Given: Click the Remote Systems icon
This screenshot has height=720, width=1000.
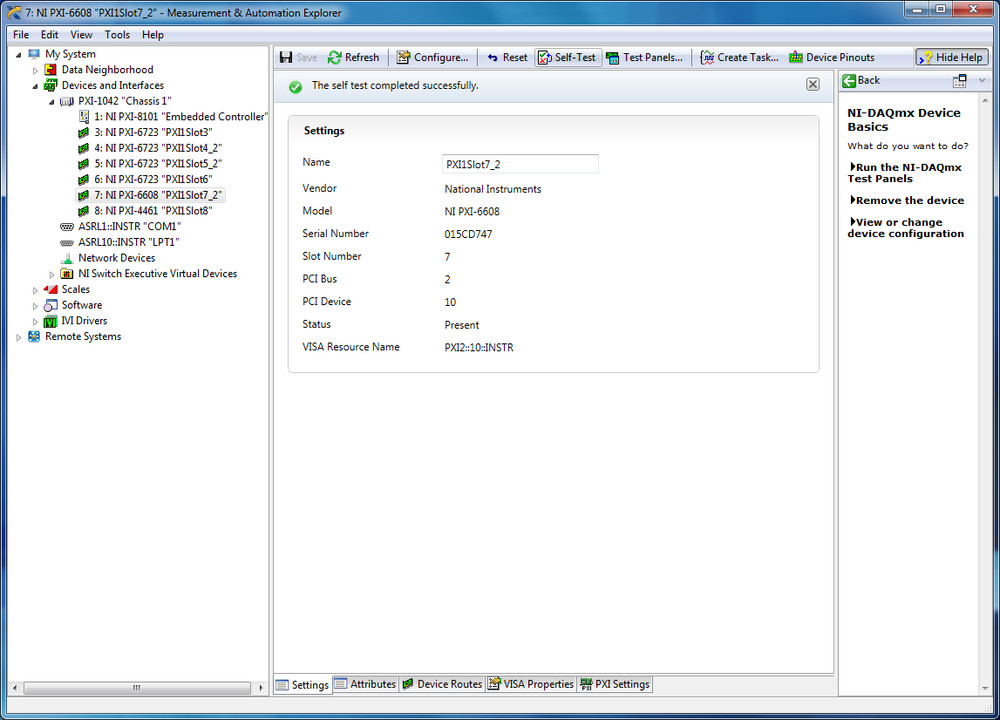Looking at the screenshot, I should [34, 337].
